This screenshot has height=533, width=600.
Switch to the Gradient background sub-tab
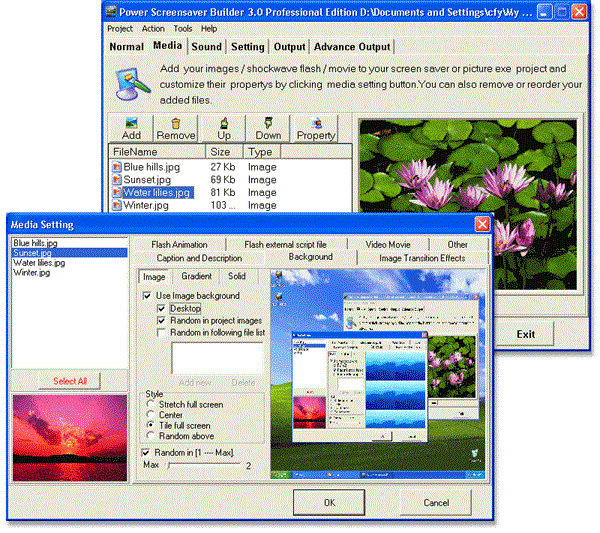tap(196, 276)
